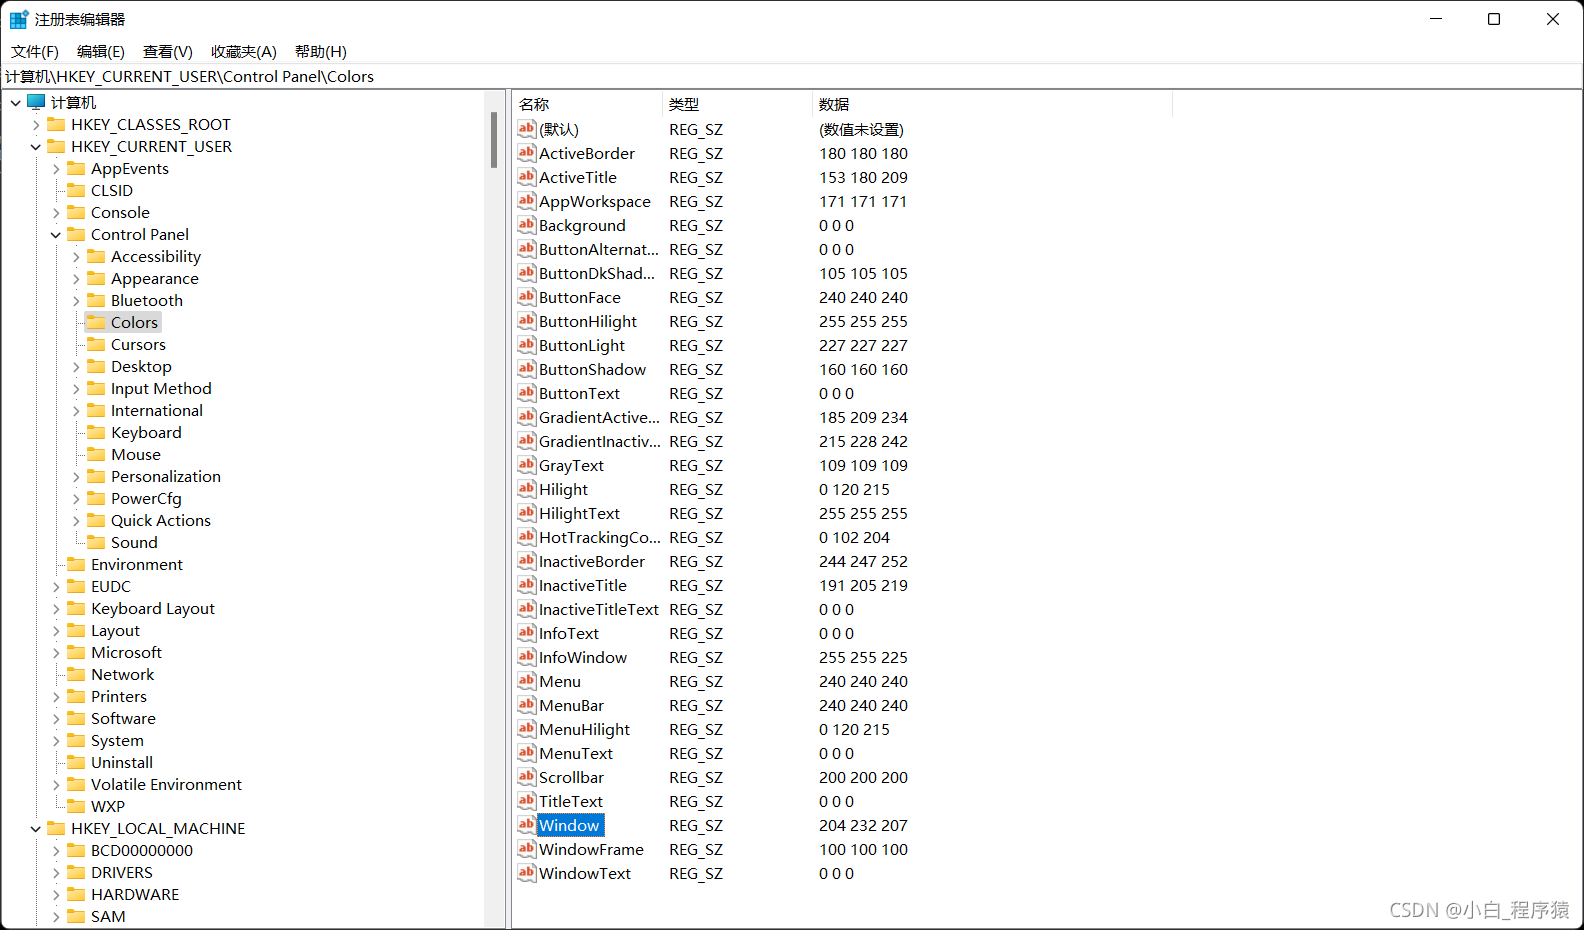The width and height of the screenshot is (1584, 930).
Task: Open the 帮助(H) menu
Action: 321,51
